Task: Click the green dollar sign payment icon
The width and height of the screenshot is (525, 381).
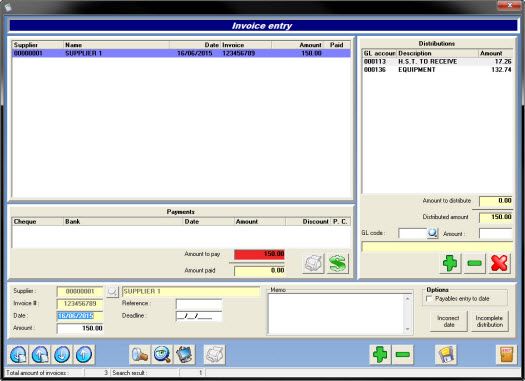Action: [338, 263]
